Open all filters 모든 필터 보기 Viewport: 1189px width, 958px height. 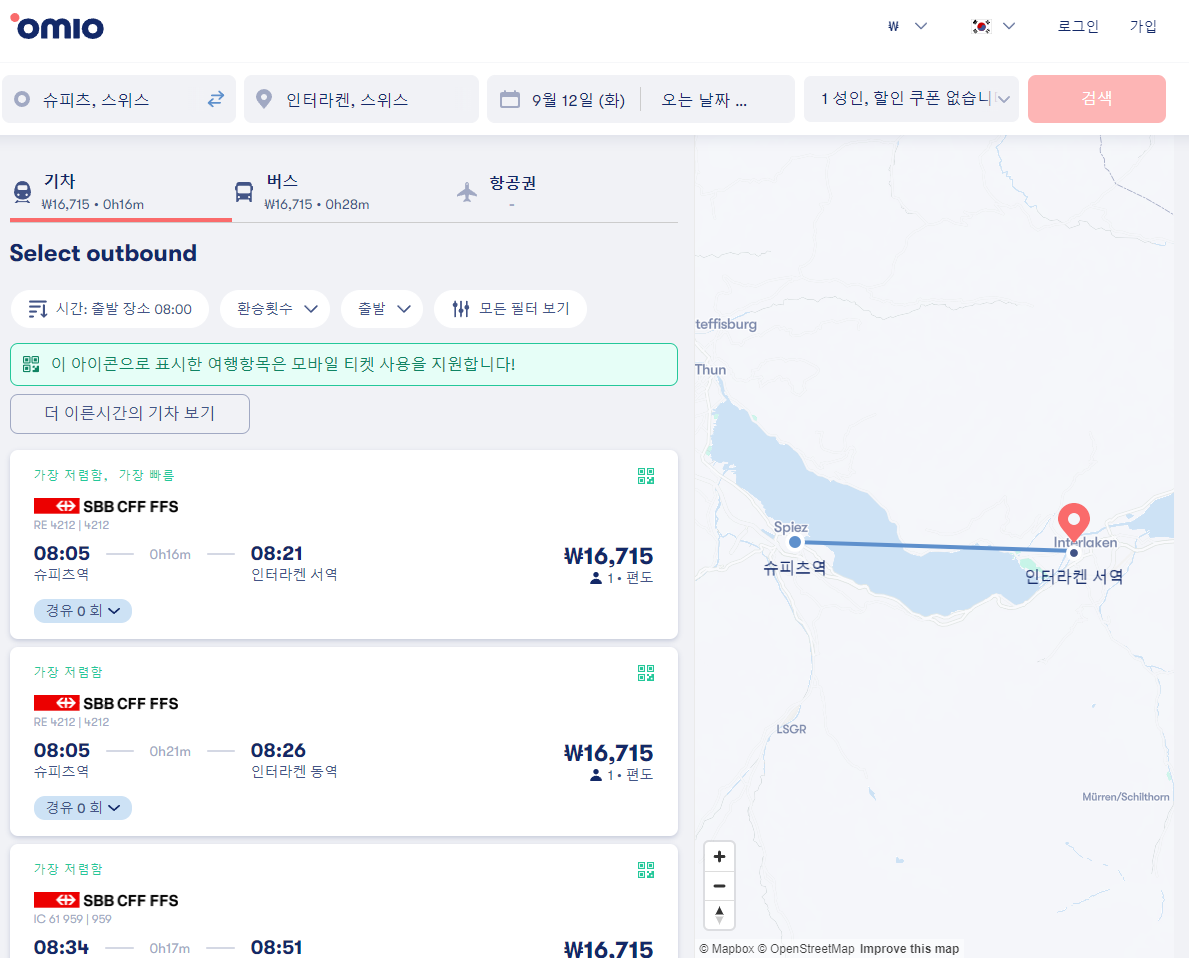click(510, 309)
